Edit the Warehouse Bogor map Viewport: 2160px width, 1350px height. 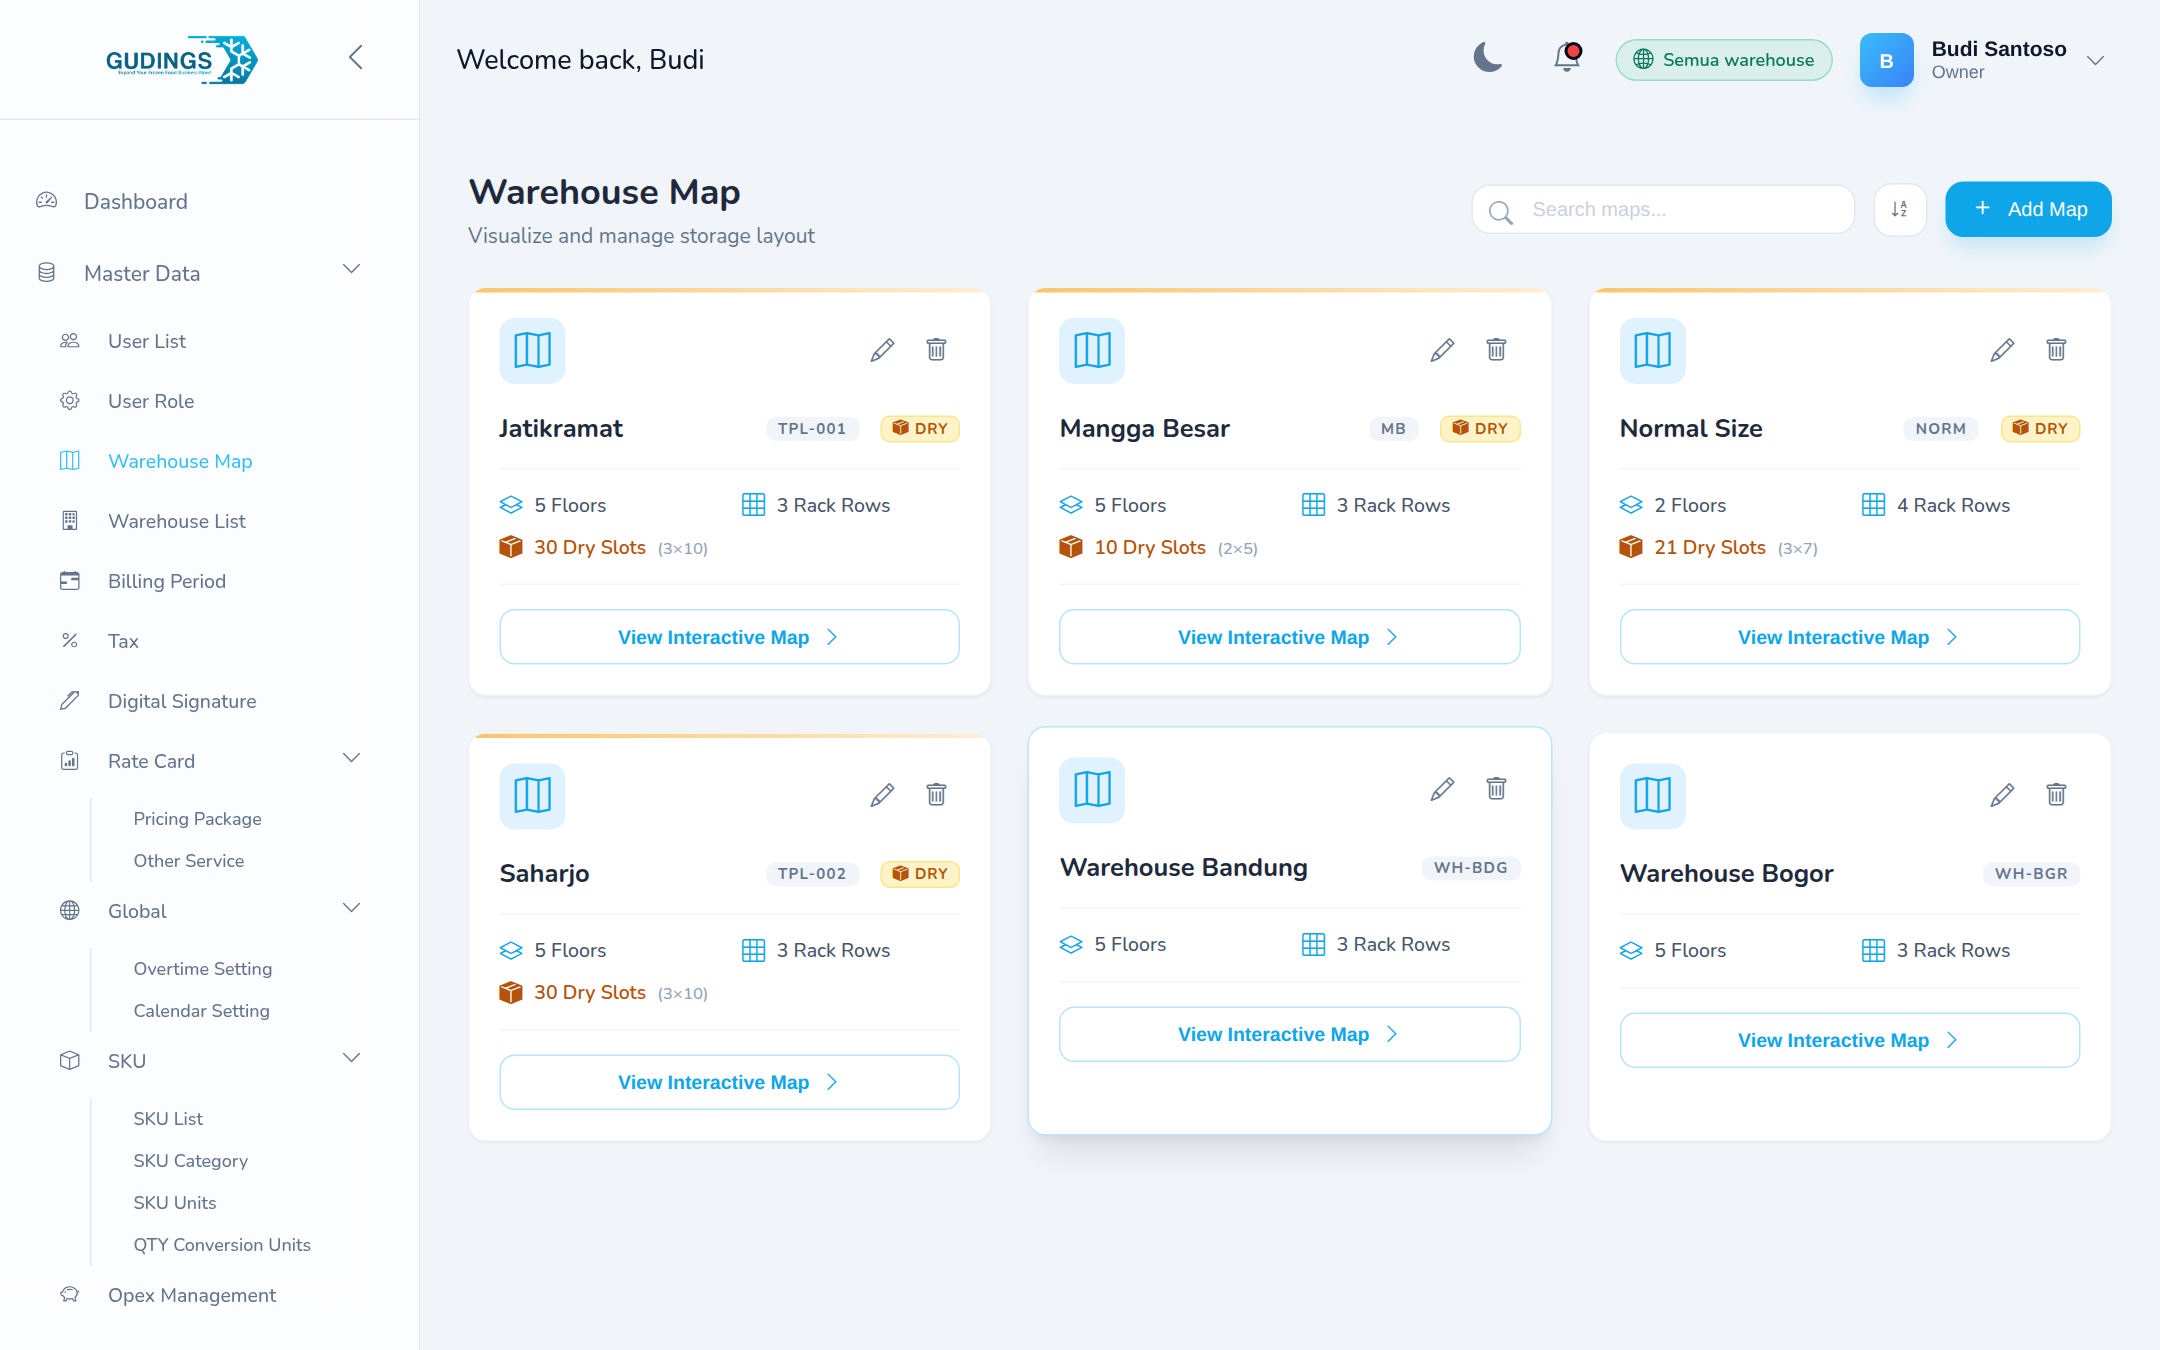tap(2002, 795)
